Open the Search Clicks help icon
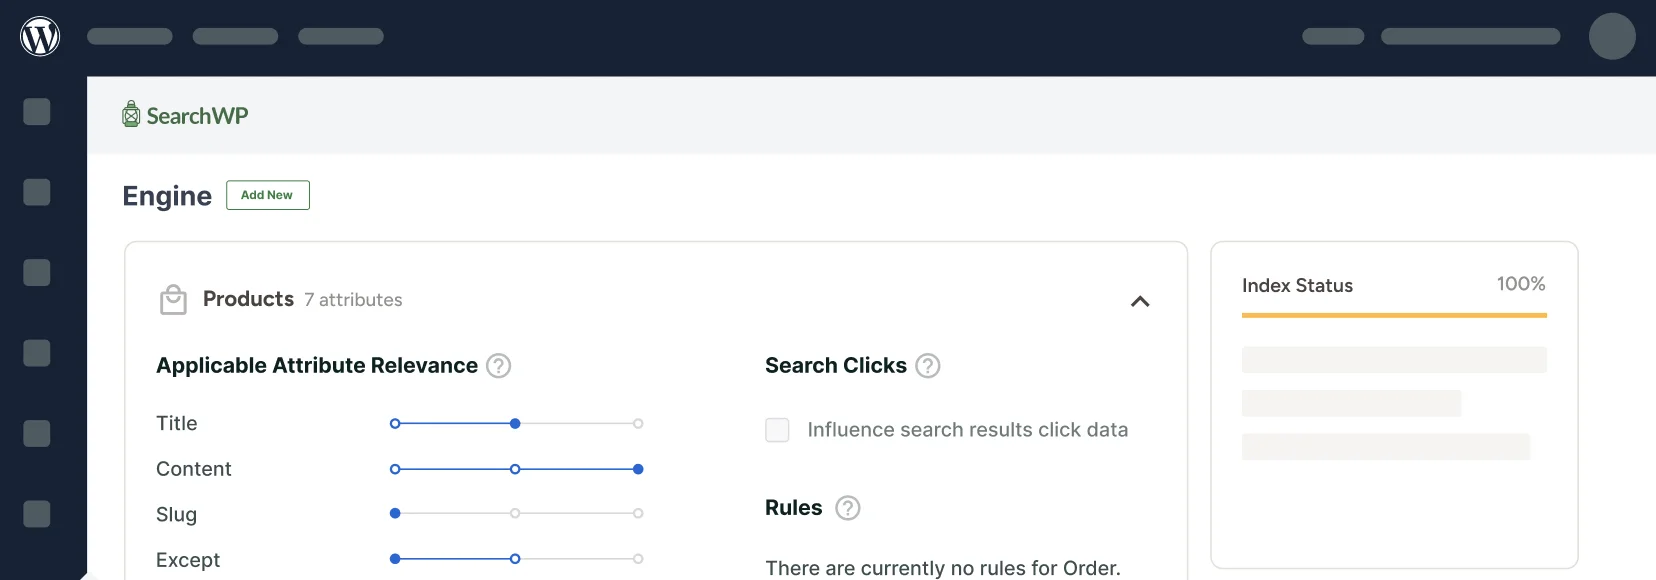The height and width of the screenshot is (580, 1656). click(928, 366)
